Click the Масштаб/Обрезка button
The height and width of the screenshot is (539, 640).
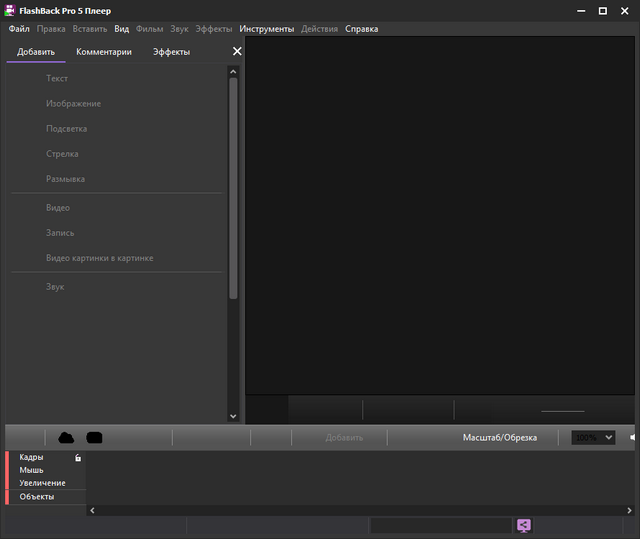pyautogui.click(x=499, y=437)
